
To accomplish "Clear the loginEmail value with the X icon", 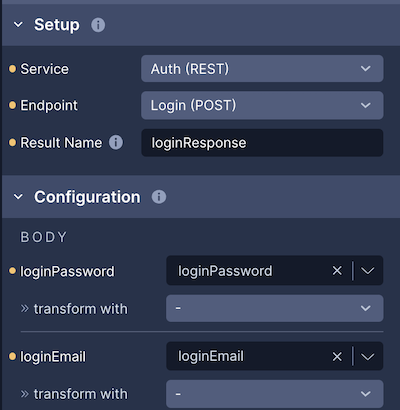I will (x=337, y=357).
